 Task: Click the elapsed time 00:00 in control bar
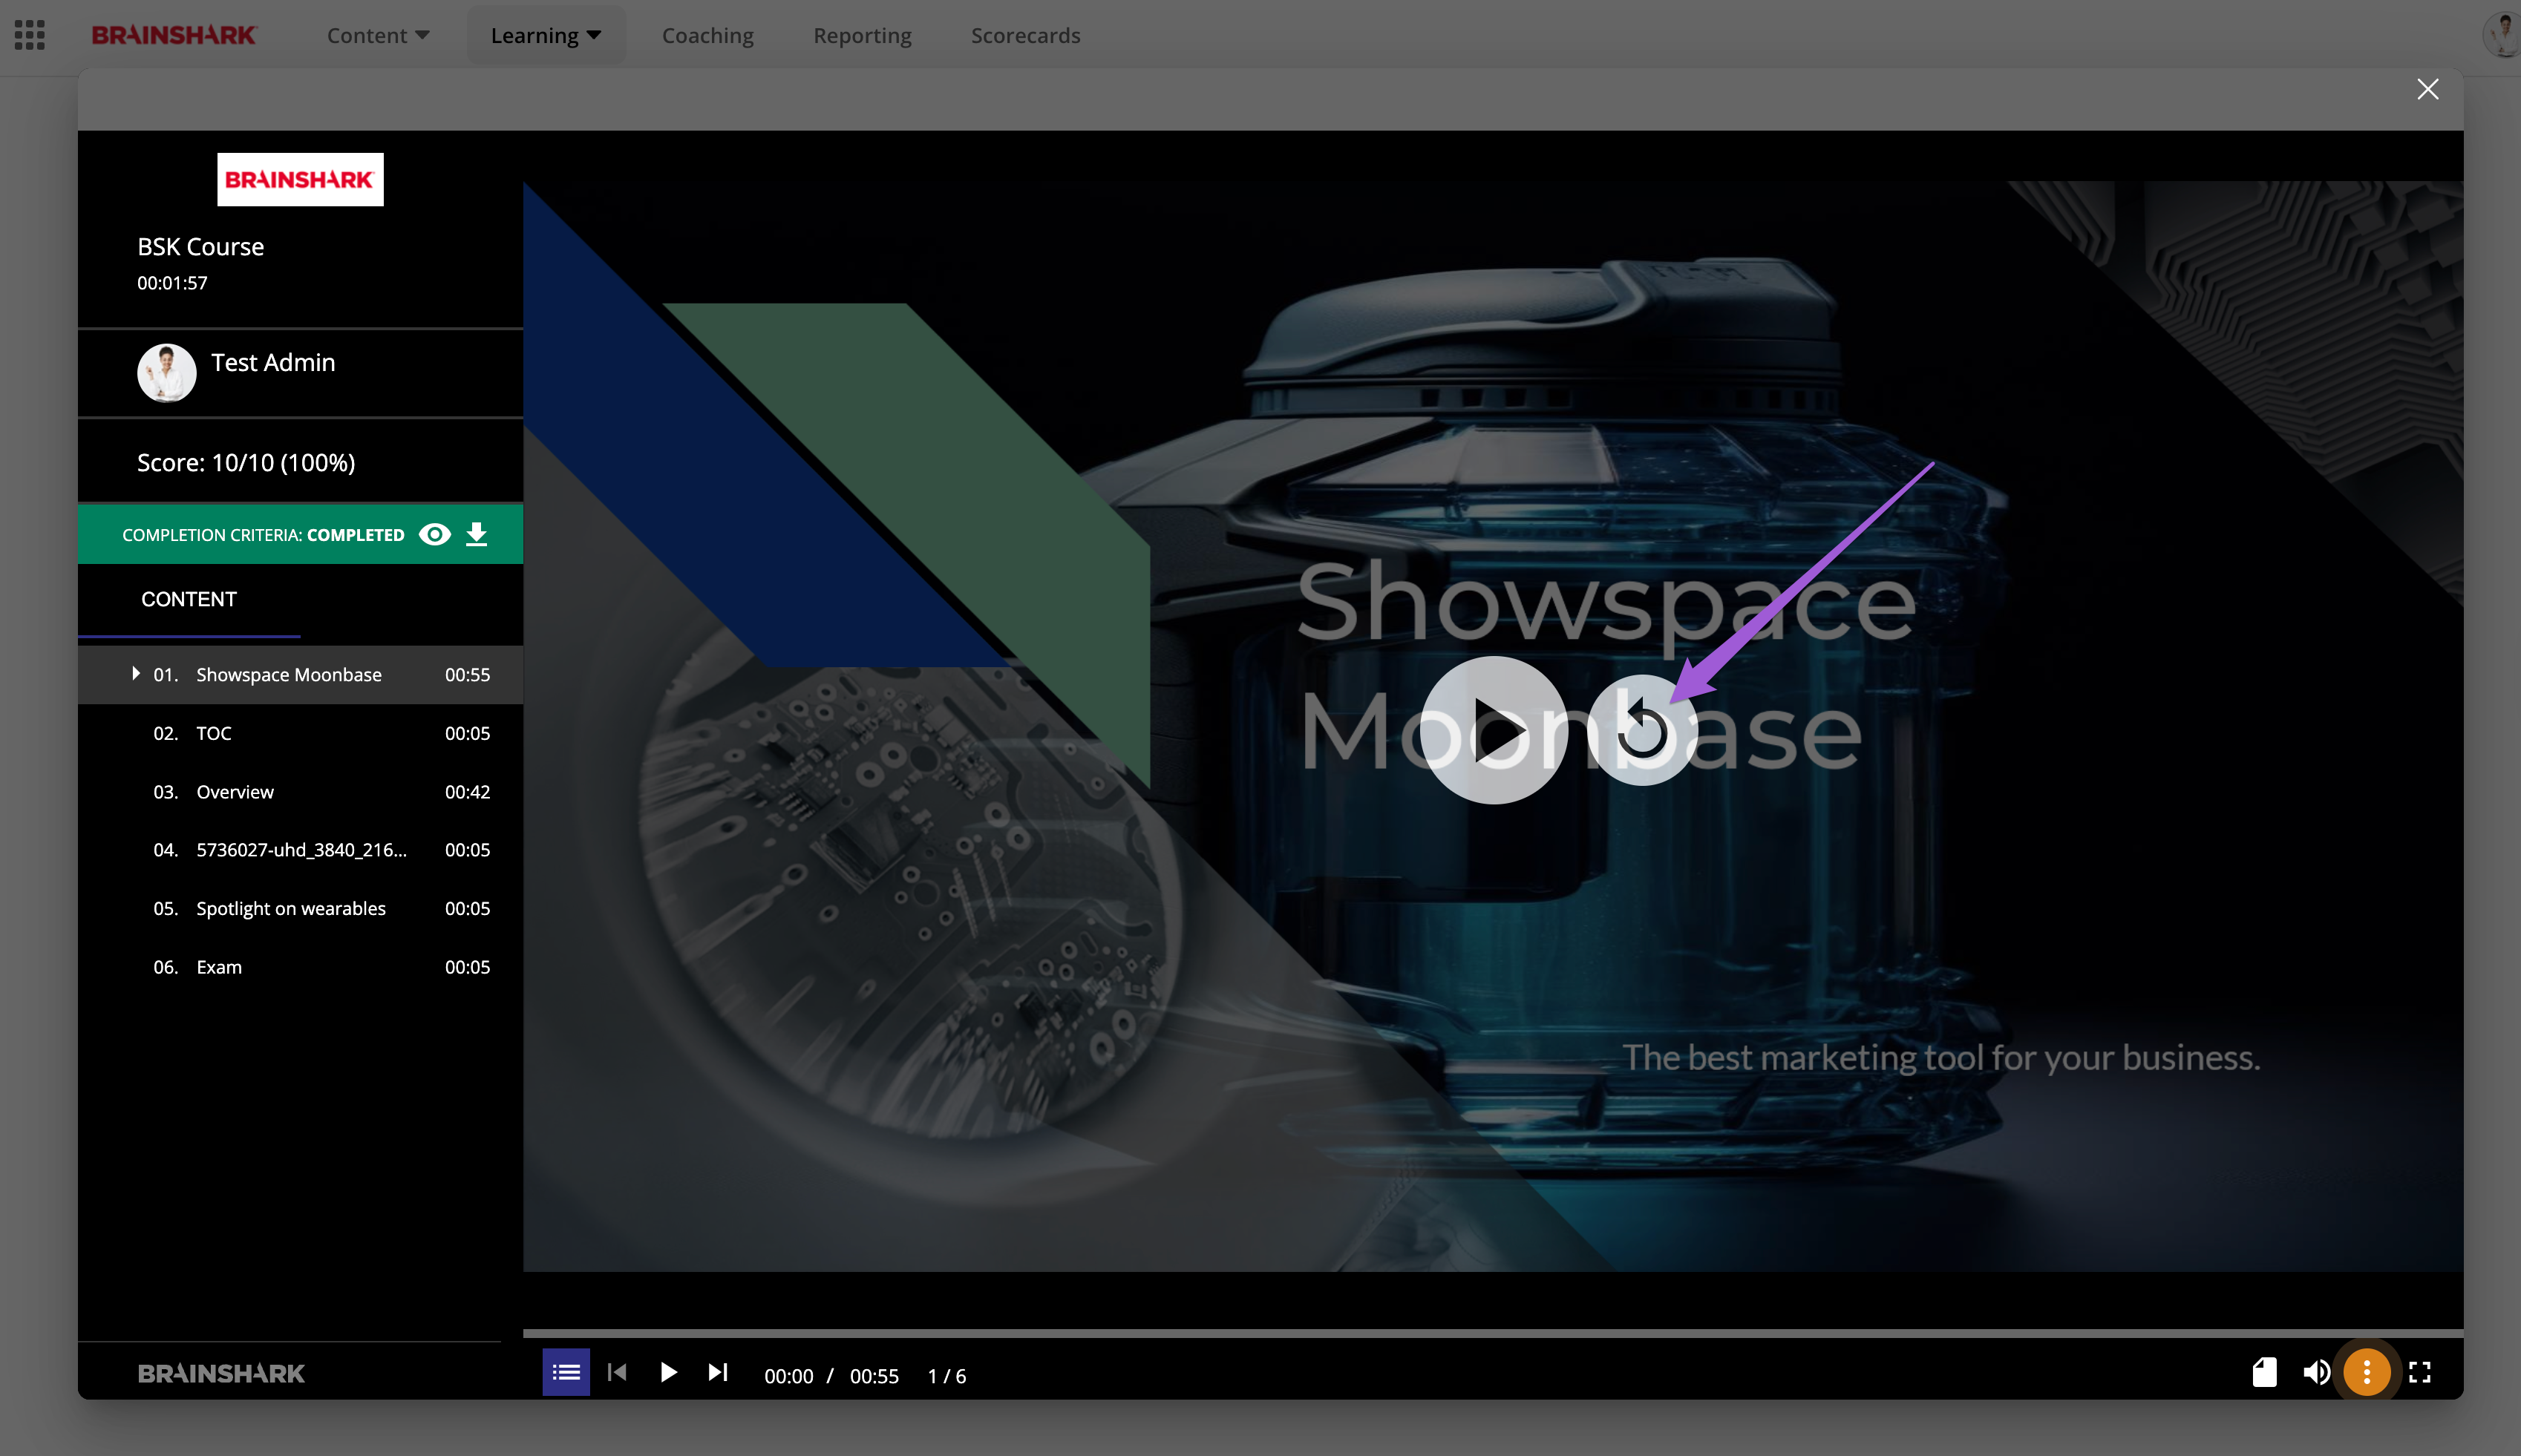(x=789, y=1376)
